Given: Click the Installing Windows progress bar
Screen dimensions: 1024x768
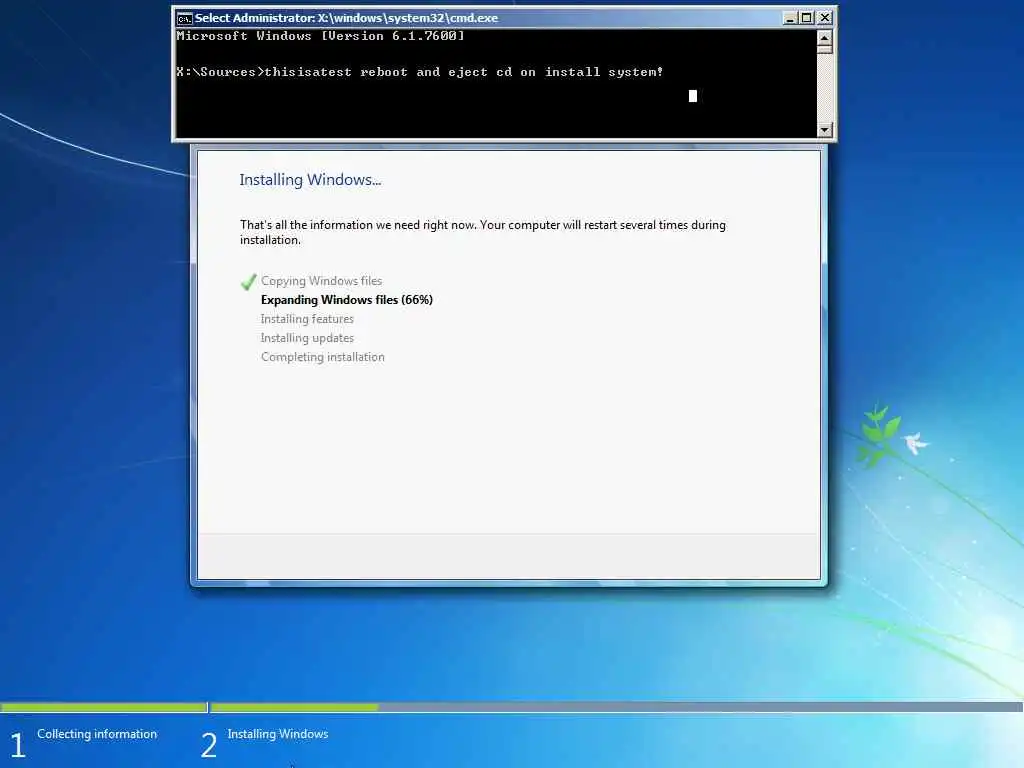Looking at the screenshot, I should [x=616, y=707].
